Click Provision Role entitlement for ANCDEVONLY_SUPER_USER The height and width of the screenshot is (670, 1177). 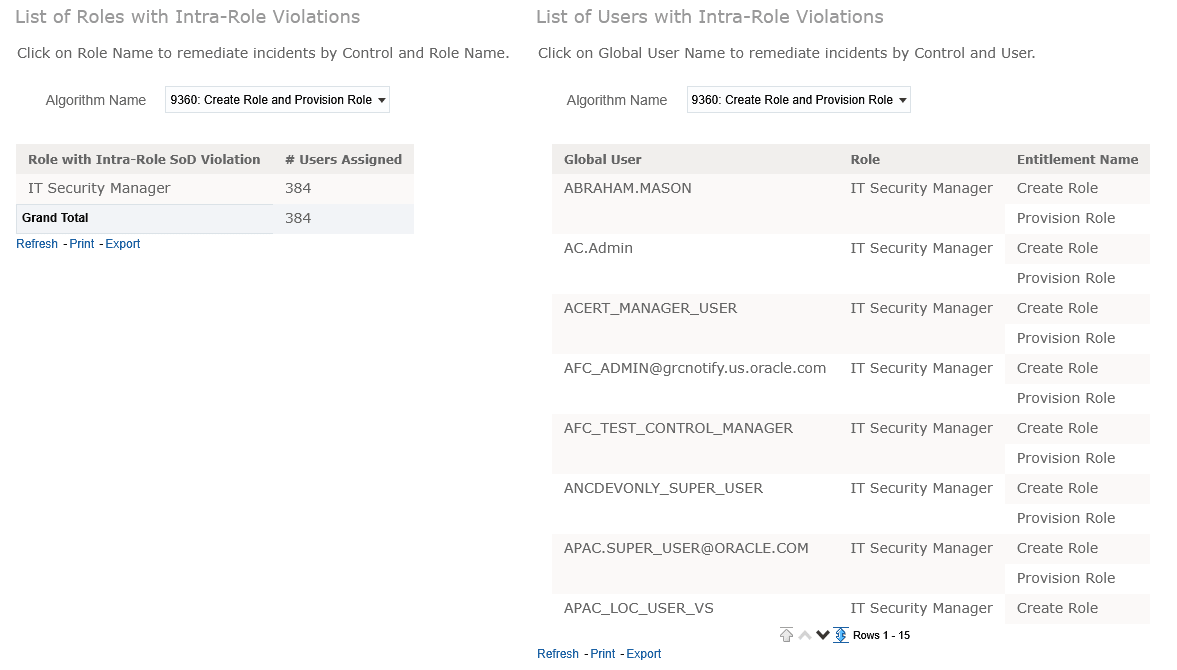(x=1066, y=518)
